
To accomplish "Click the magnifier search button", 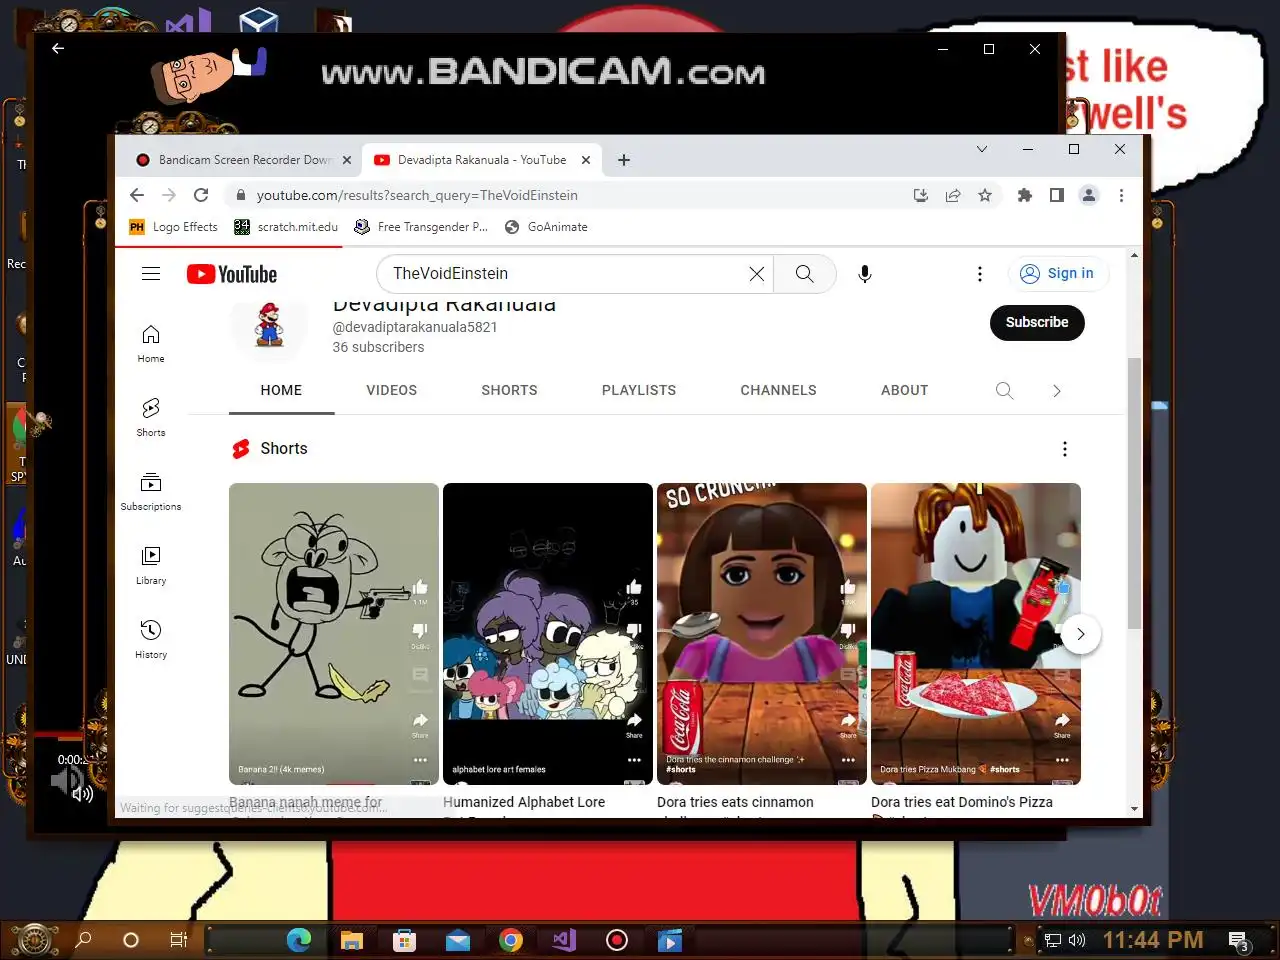I will pyautogui.click(x=805, y=274).
